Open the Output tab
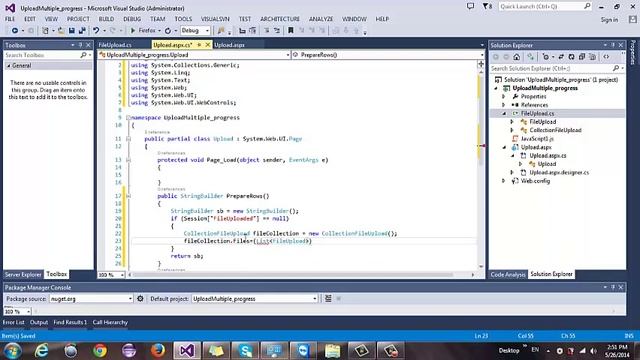This screenshot has width=640, height=360. (39, 322)
